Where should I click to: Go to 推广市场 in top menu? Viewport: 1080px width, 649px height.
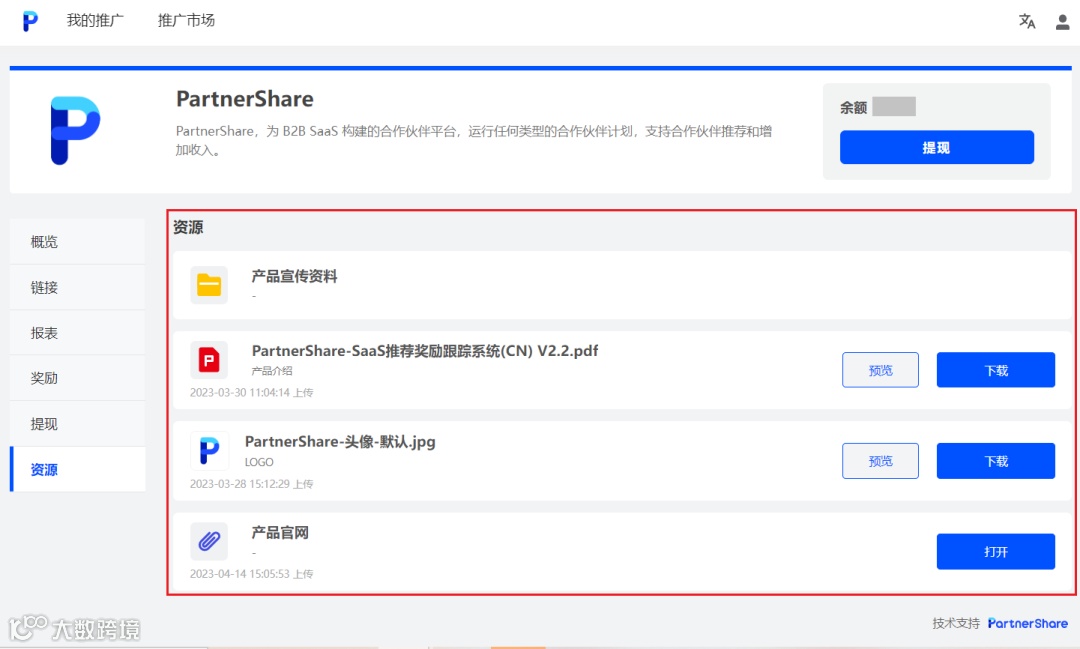tap(186, 21)
